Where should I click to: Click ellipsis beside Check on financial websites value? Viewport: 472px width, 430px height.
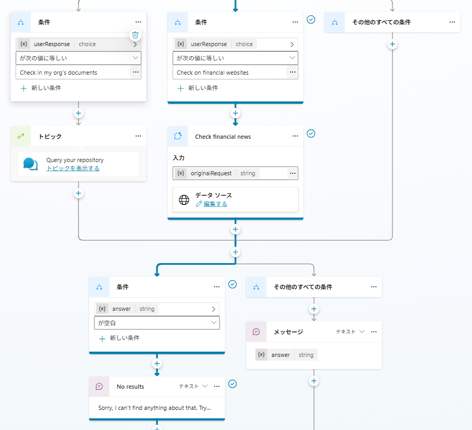click(x=292, y=72)
